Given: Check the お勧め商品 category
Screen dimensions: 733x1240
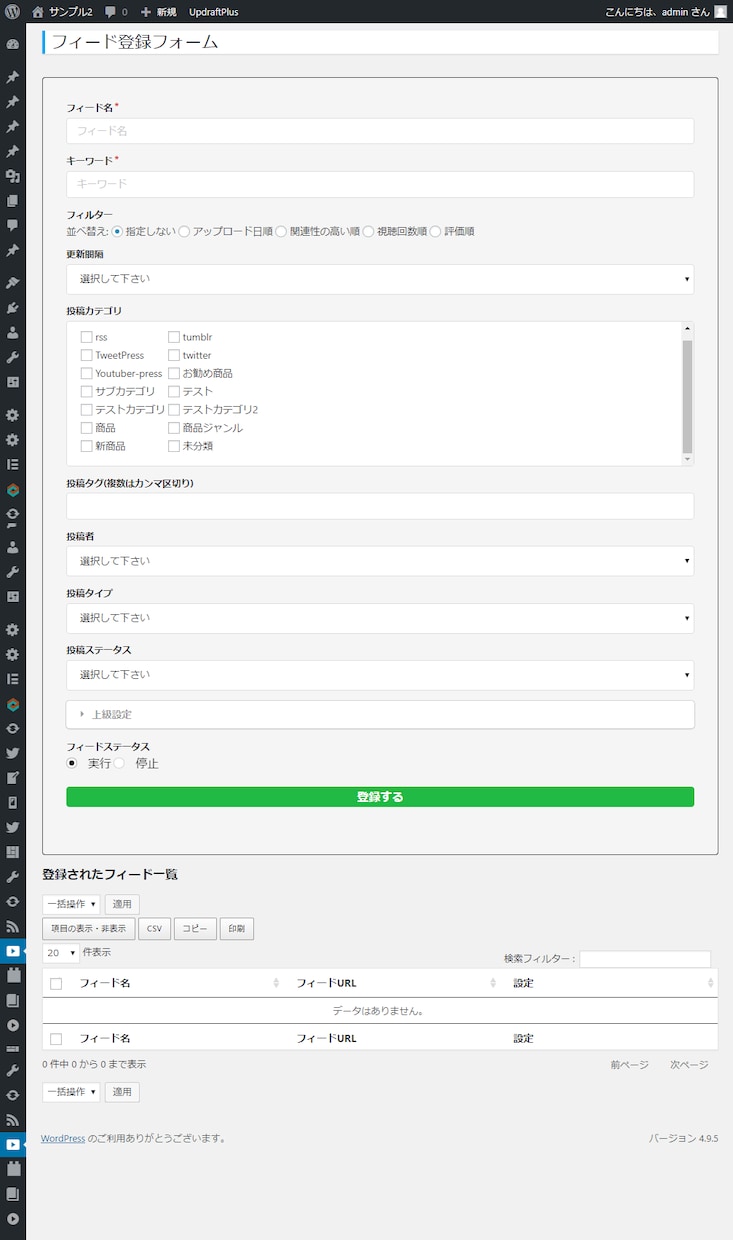Looking at the screenshot, I should (x=174, y=373).
